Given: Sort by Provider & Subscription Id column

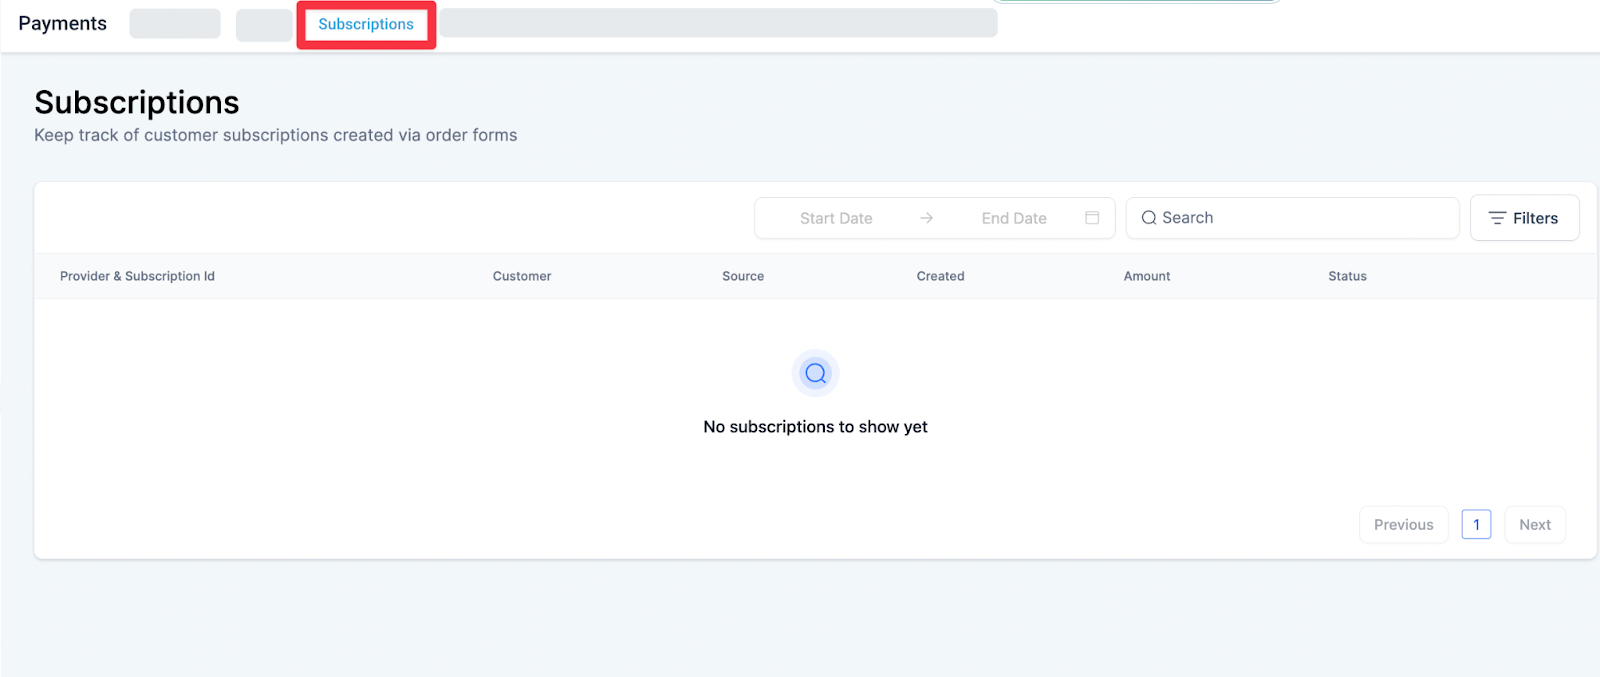Looking at the screenshot, I should point(137,276).
